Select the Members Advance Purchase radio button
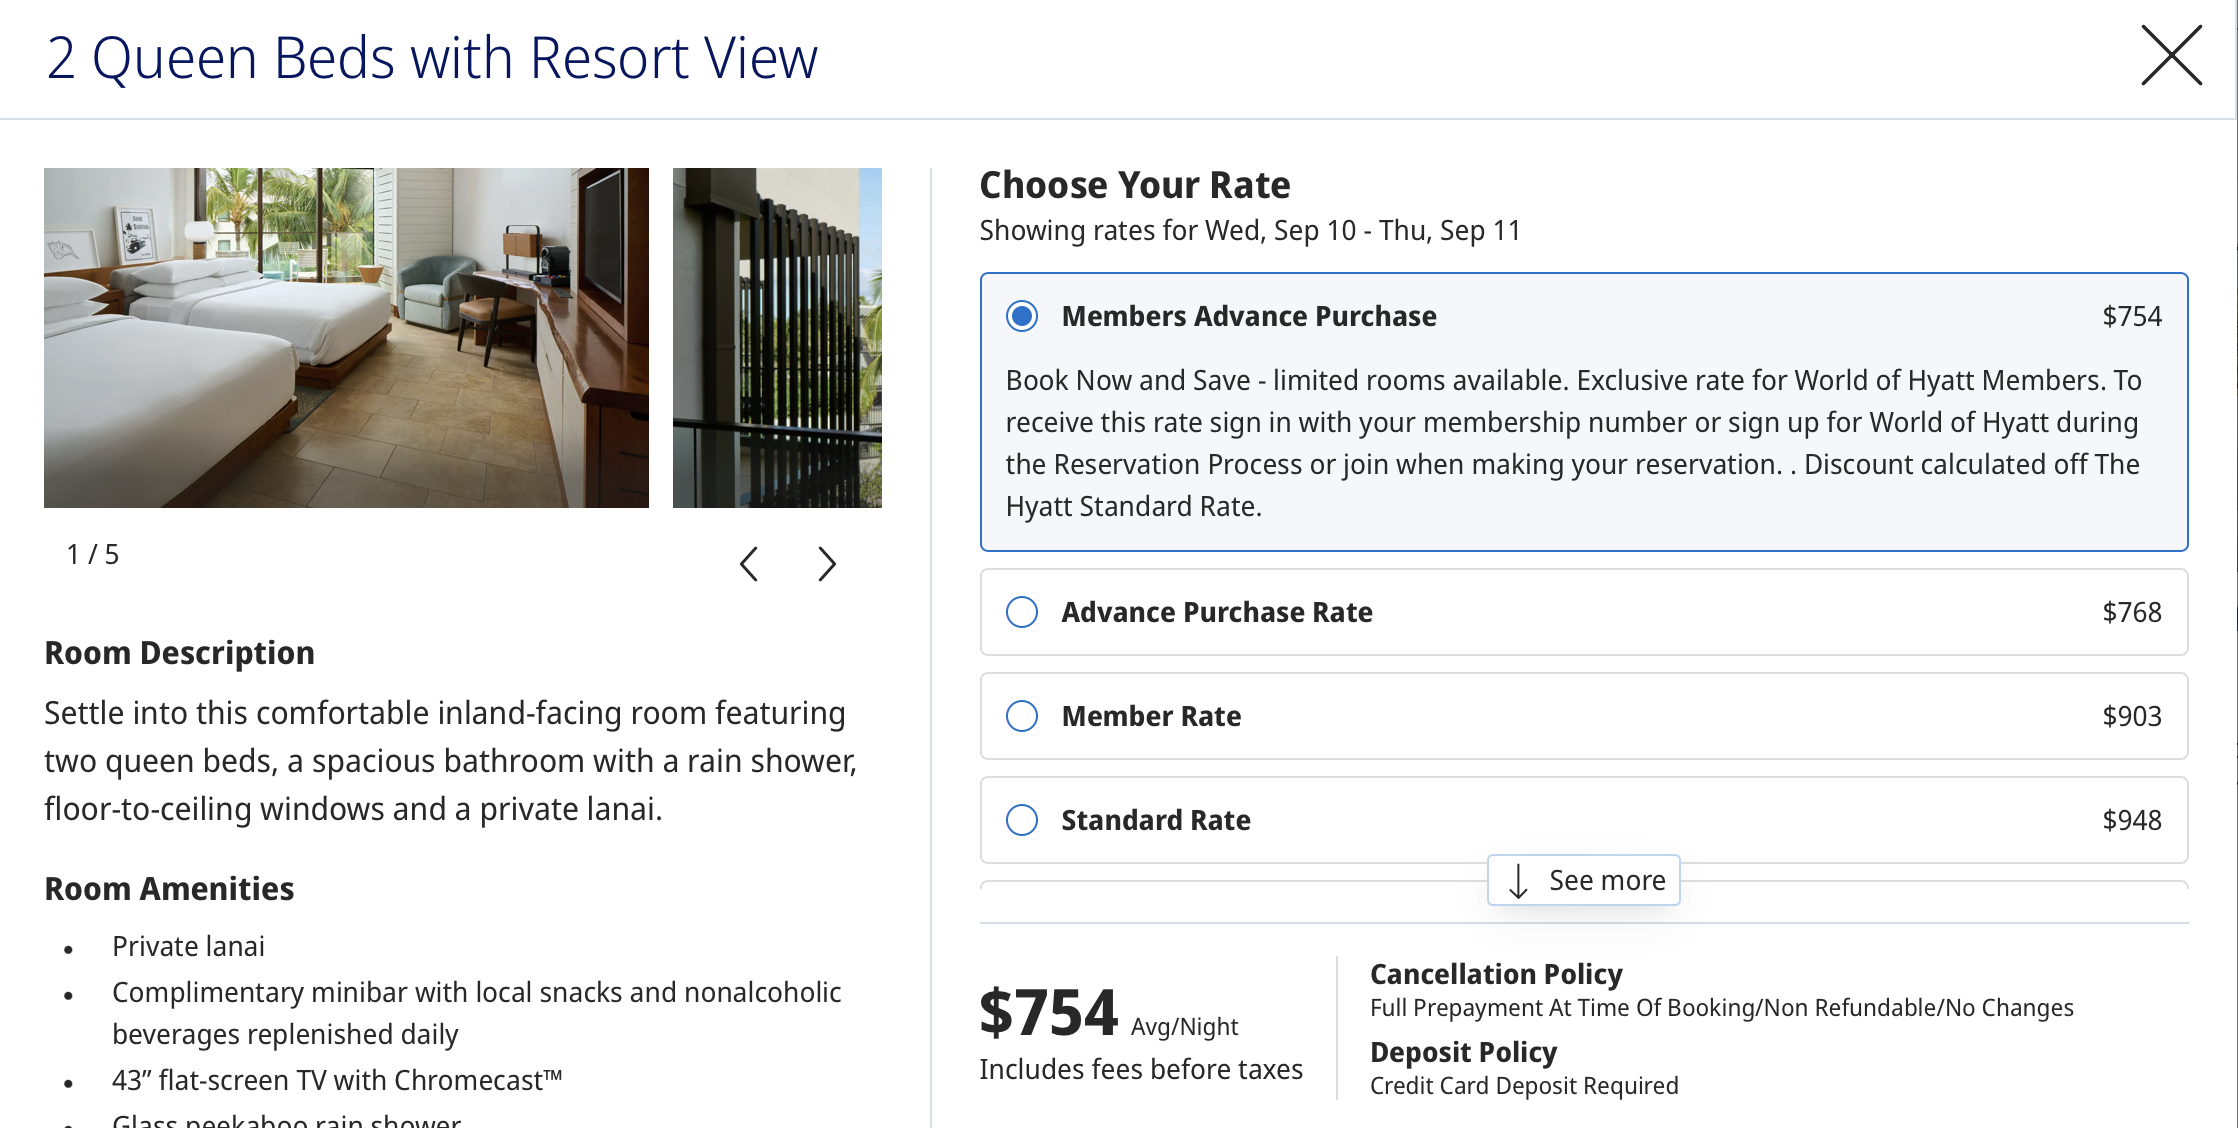Viewport: 2238px width, 1128px height. (1022, 316)
